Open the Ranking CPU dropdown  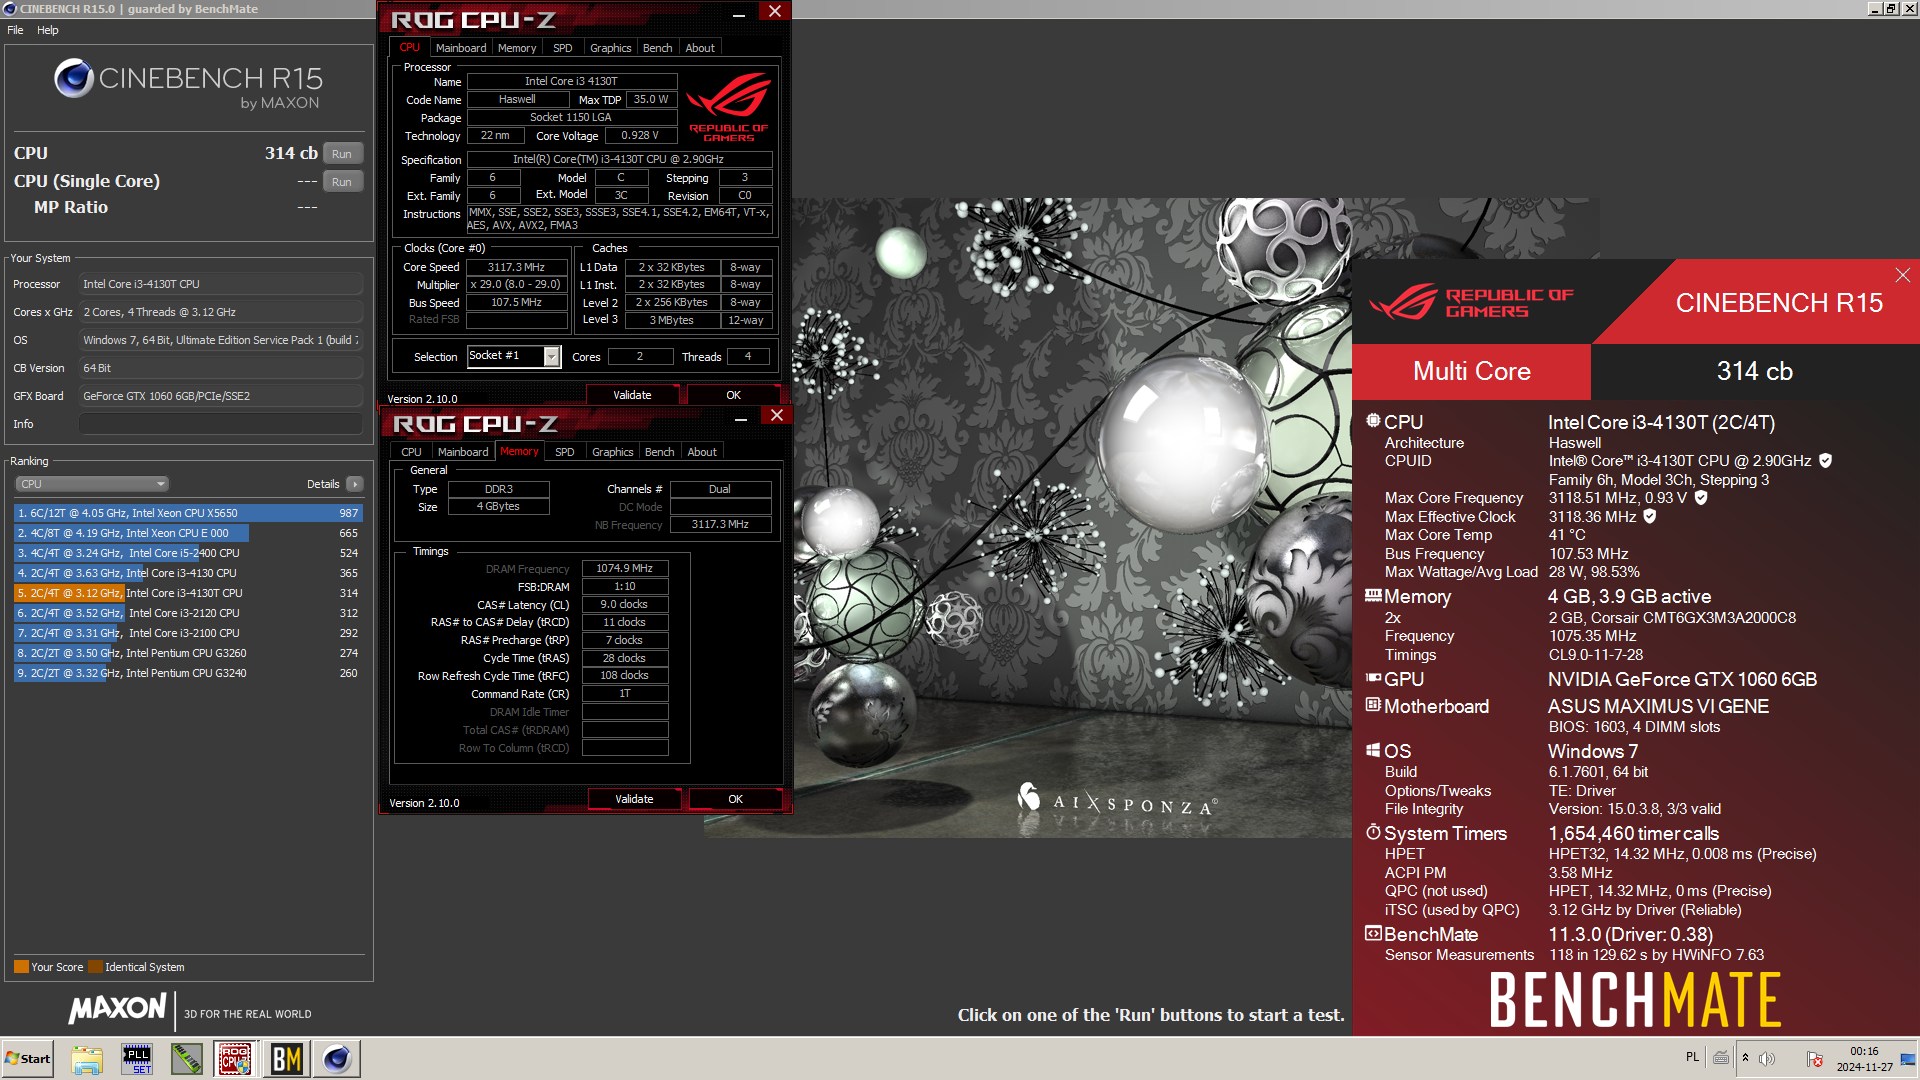tap(91, 484)
